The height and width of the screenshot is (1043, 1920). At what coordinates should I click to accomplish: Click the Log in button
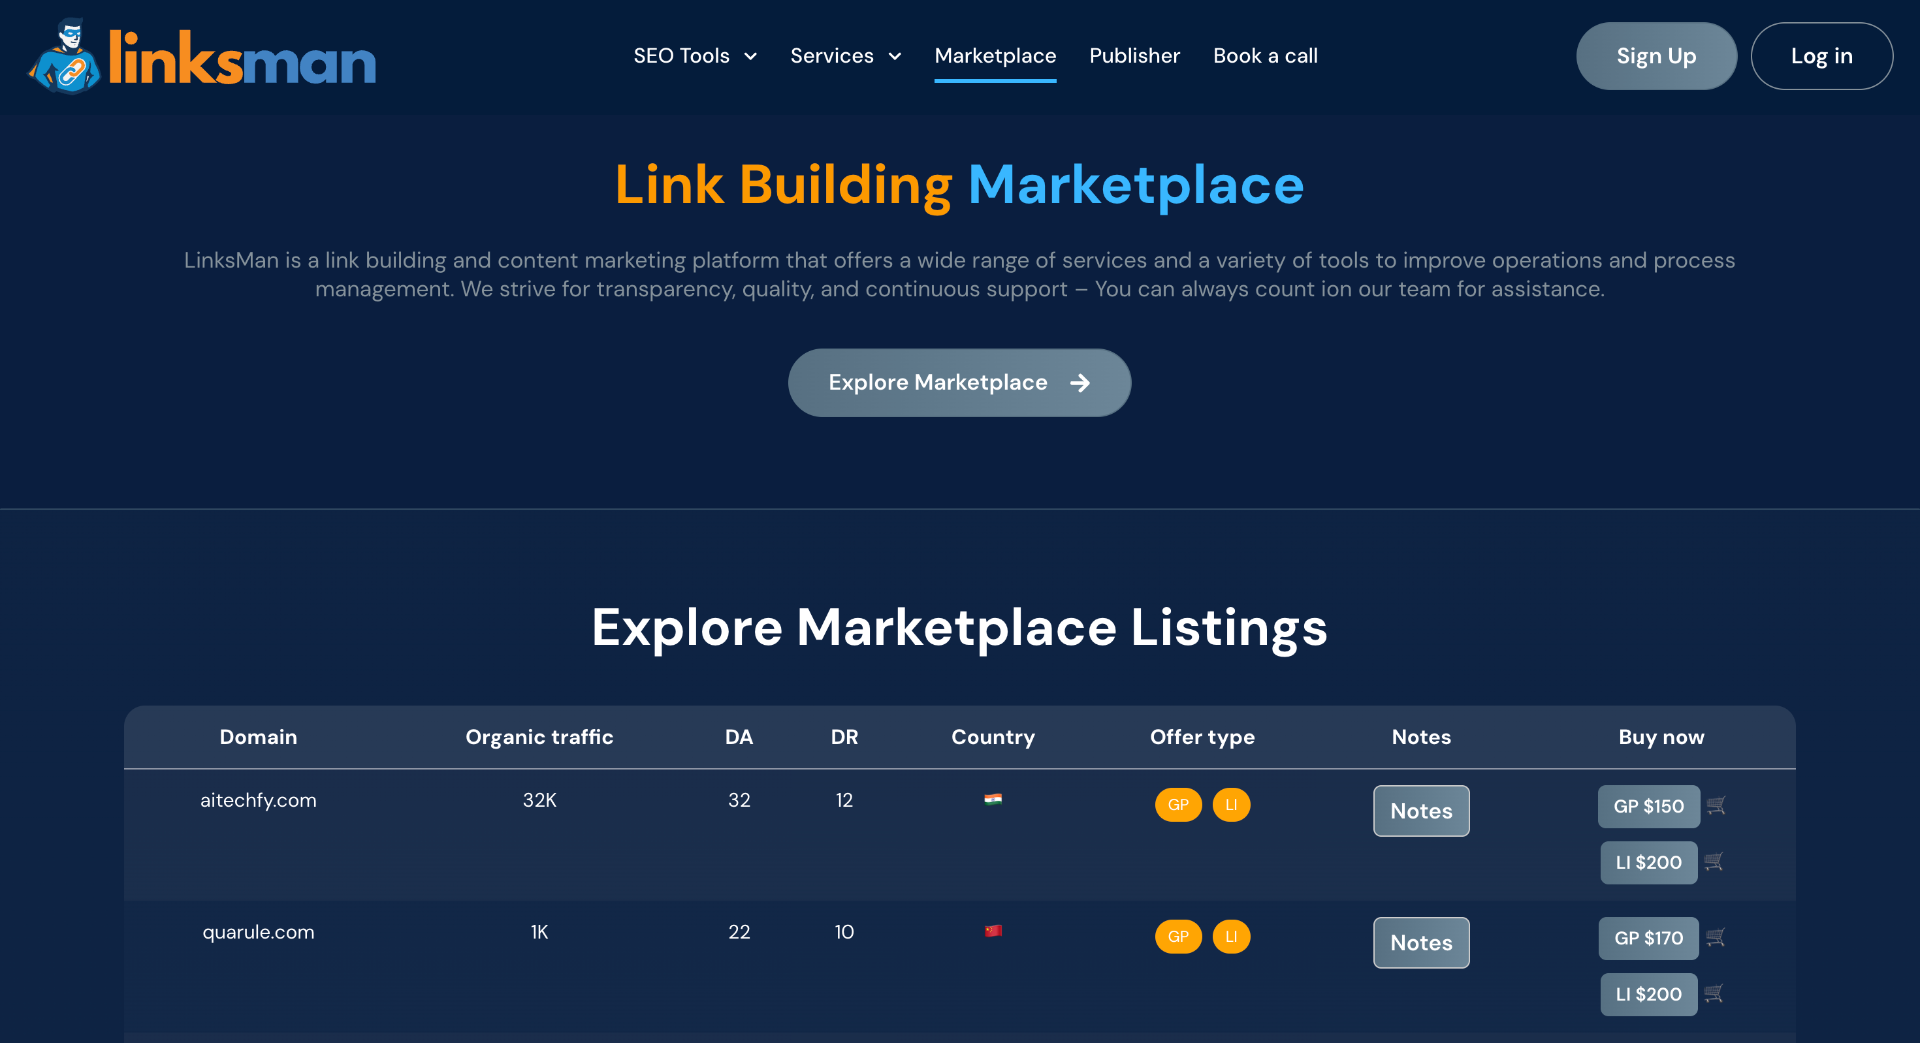[1821, 56]
